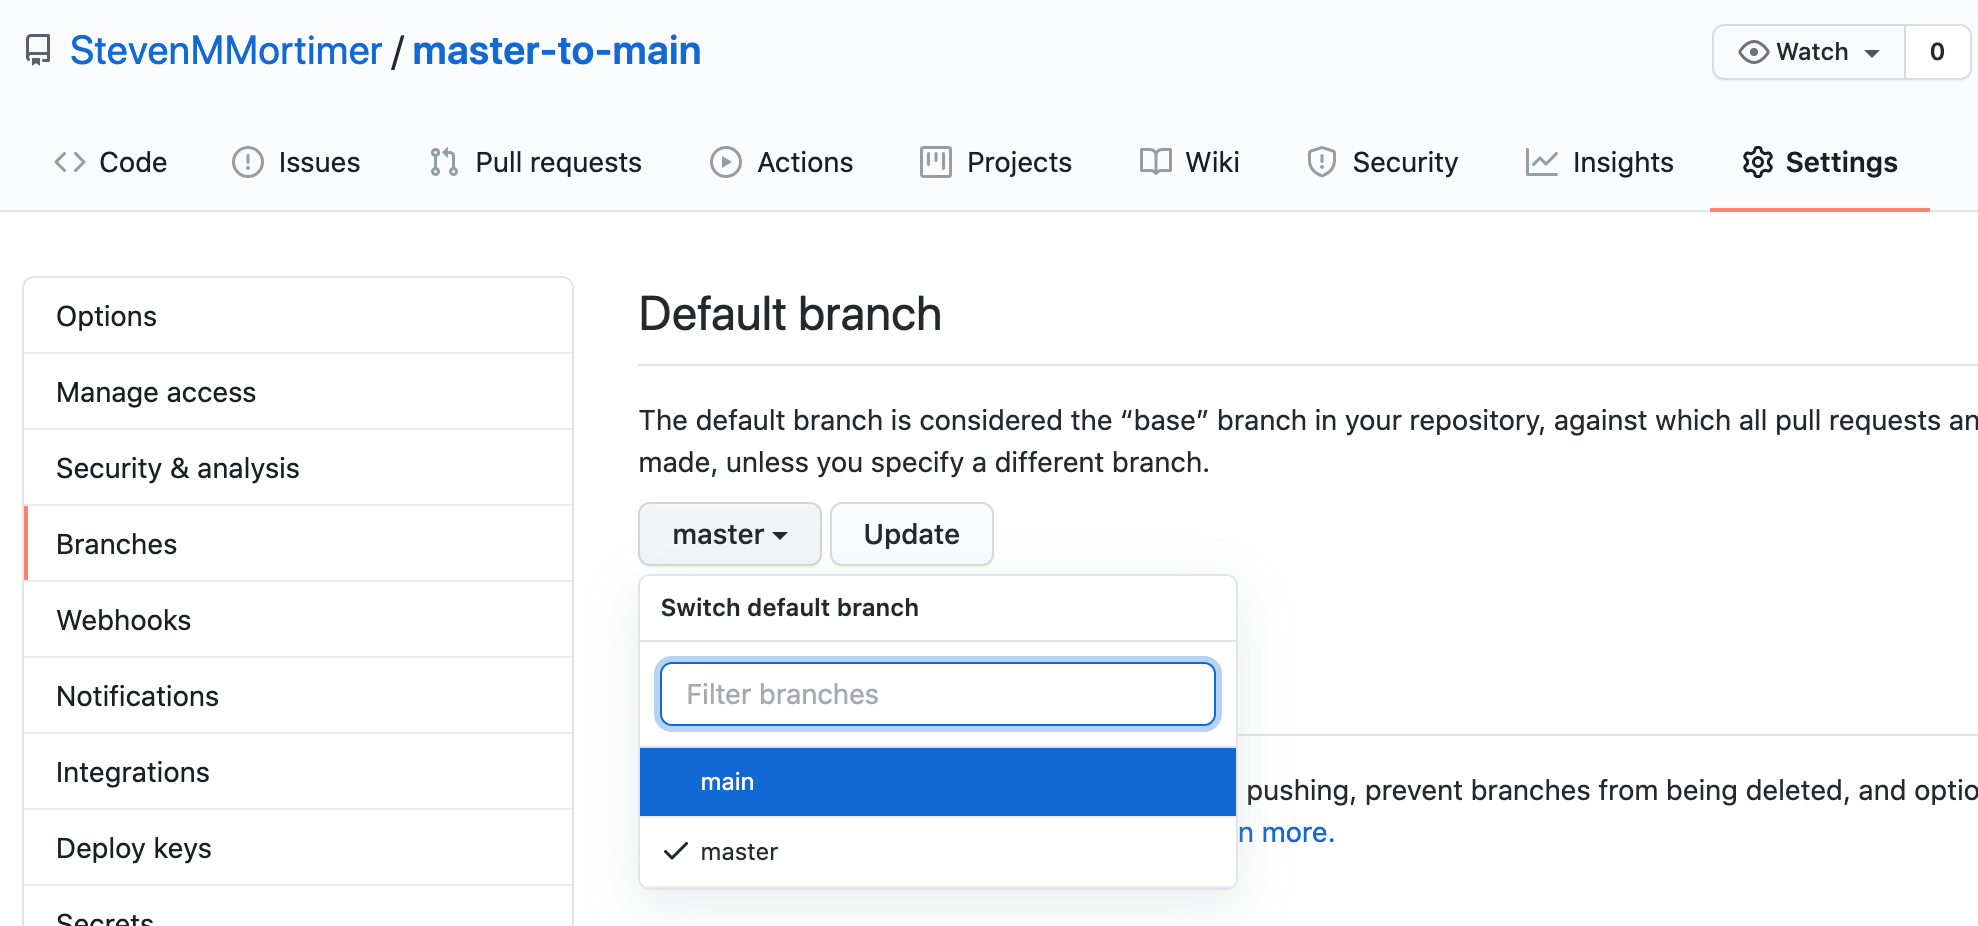Click the Insights graph icon
The width and height of the screenshot is (1978, 926).
(x=1542, y=162)
